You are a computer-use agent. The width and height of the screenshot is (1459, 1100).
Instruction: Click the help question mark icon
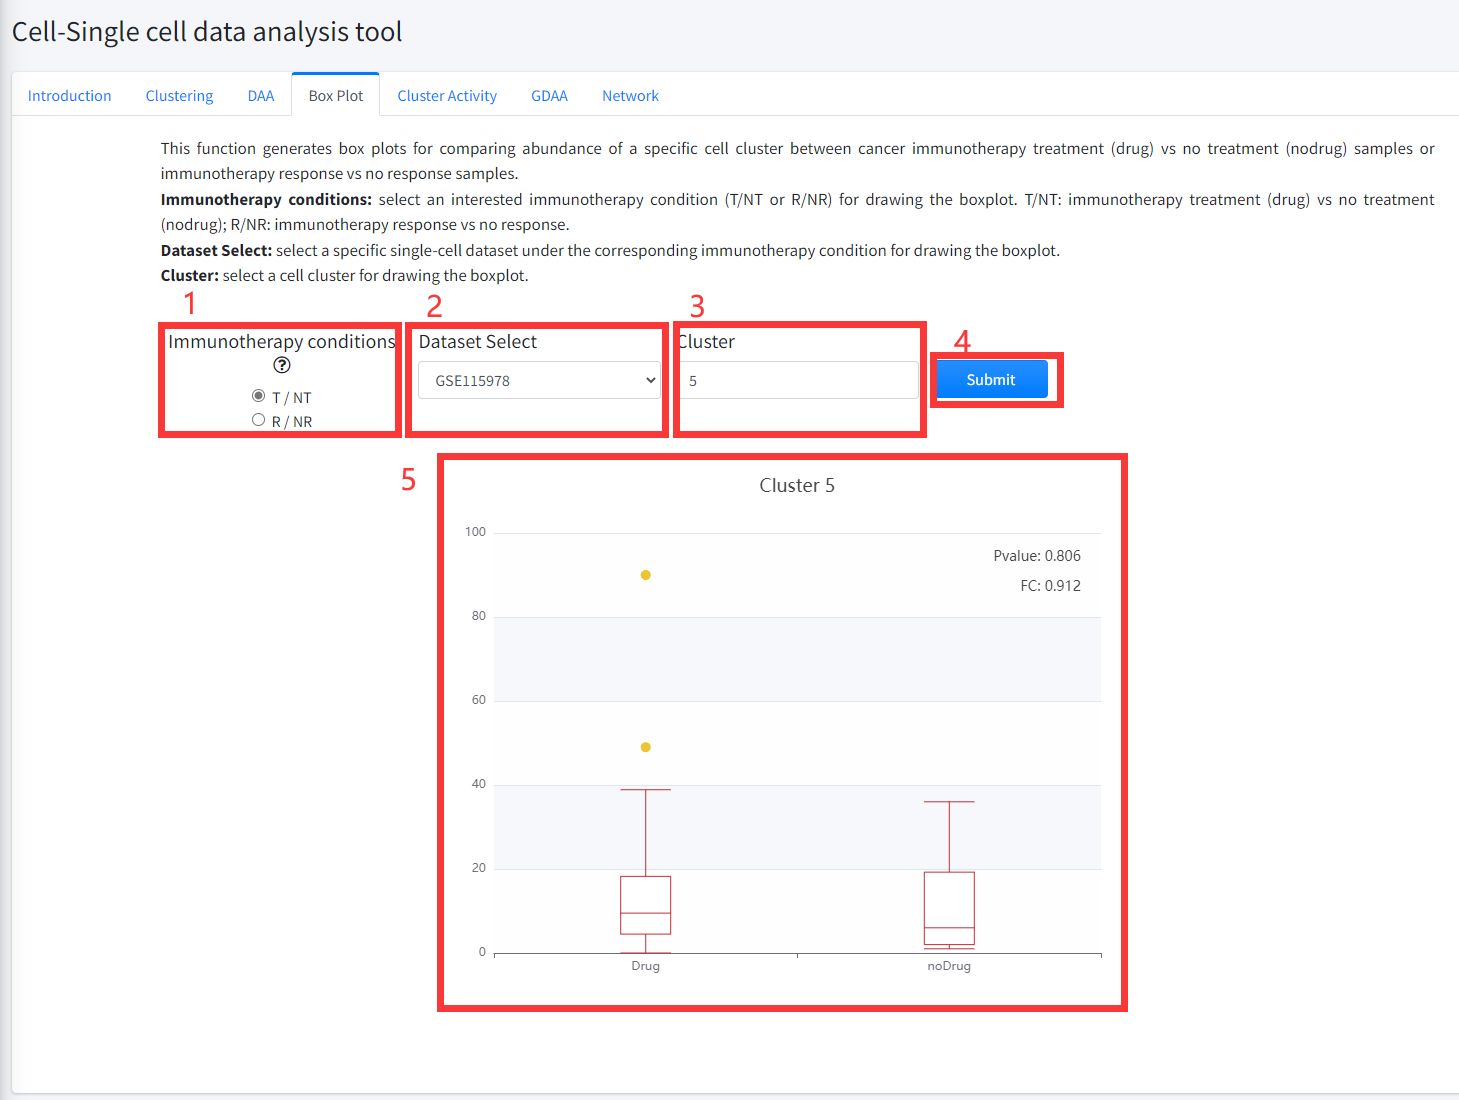tap(282, 366)
